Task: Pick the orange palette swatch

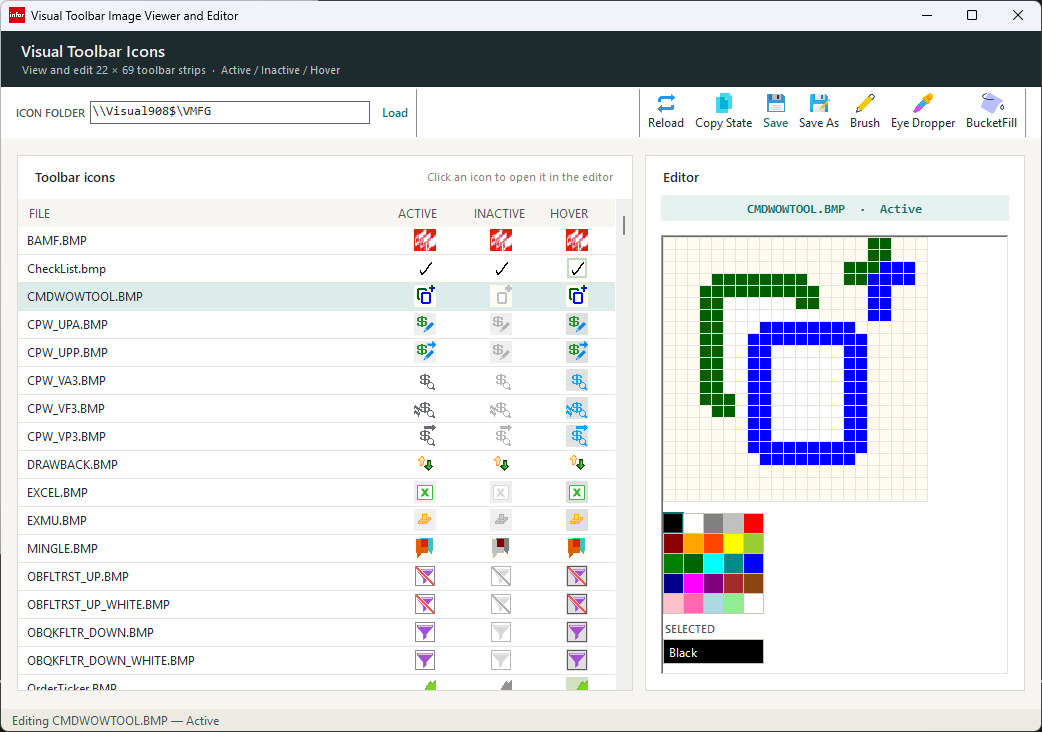Action: pos(693,543)
